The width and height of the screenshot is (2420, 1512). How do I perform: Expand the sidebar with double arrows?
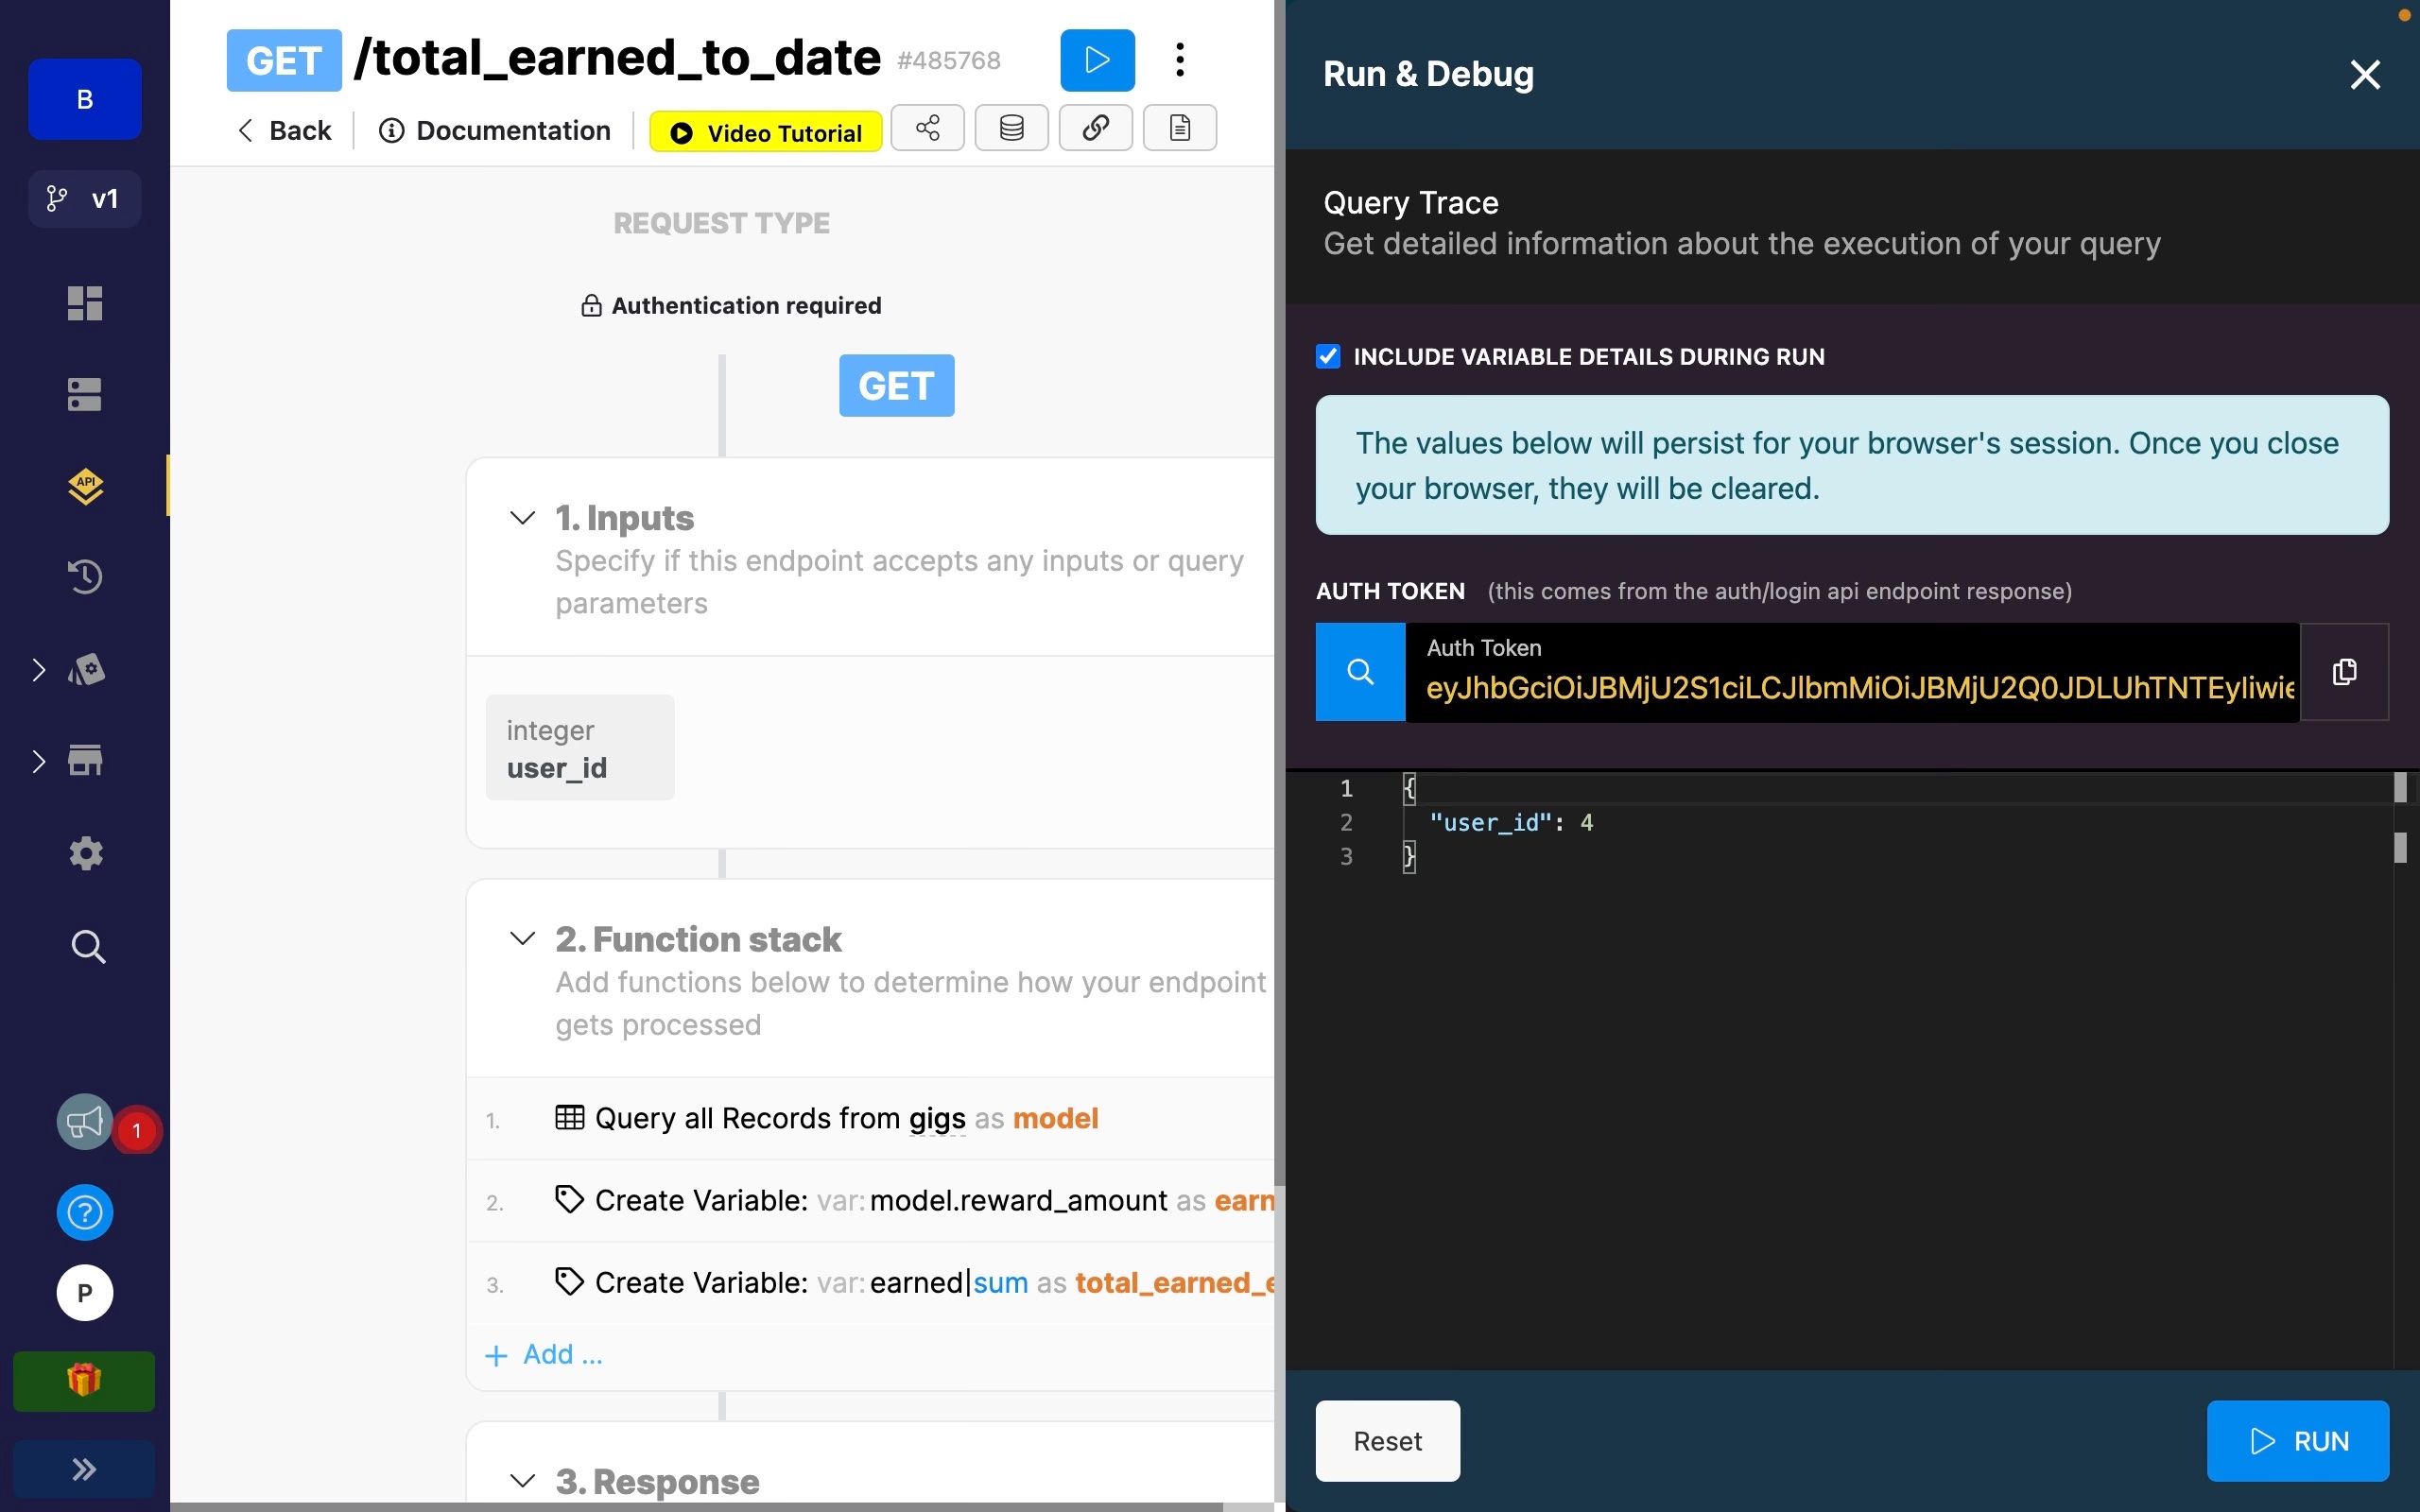click(x=84, y=1469)
